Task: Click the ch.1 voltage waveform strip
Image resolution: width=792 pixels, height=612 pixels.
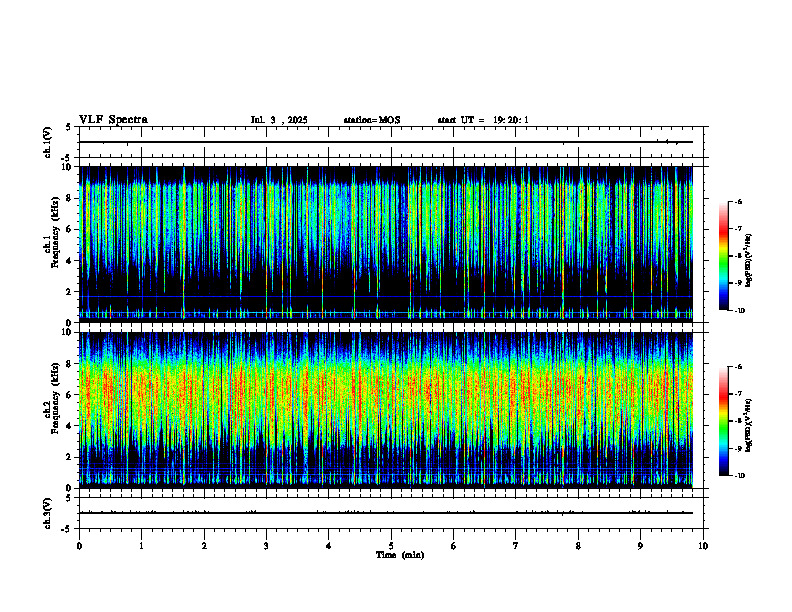Action: [391, 142]
